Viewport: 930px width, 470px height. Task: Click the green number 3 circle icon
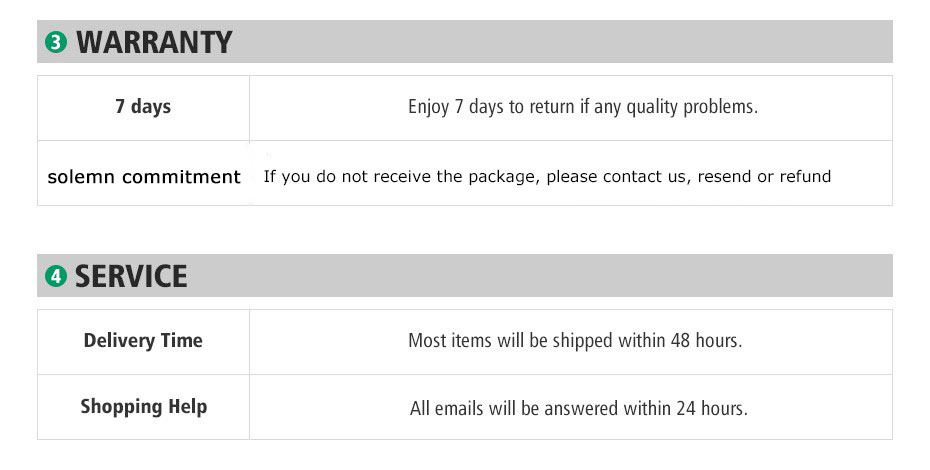coord(57,43)
